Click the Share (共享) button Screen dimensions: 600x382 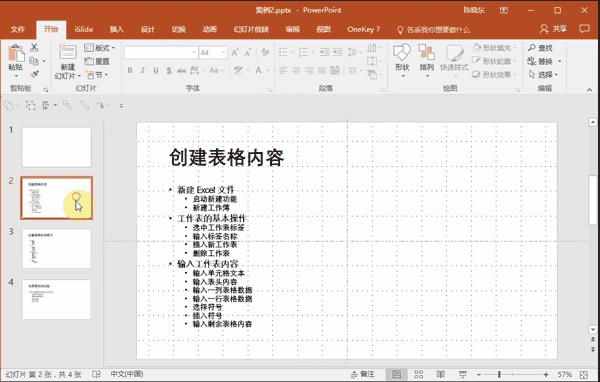coord(553,29)
